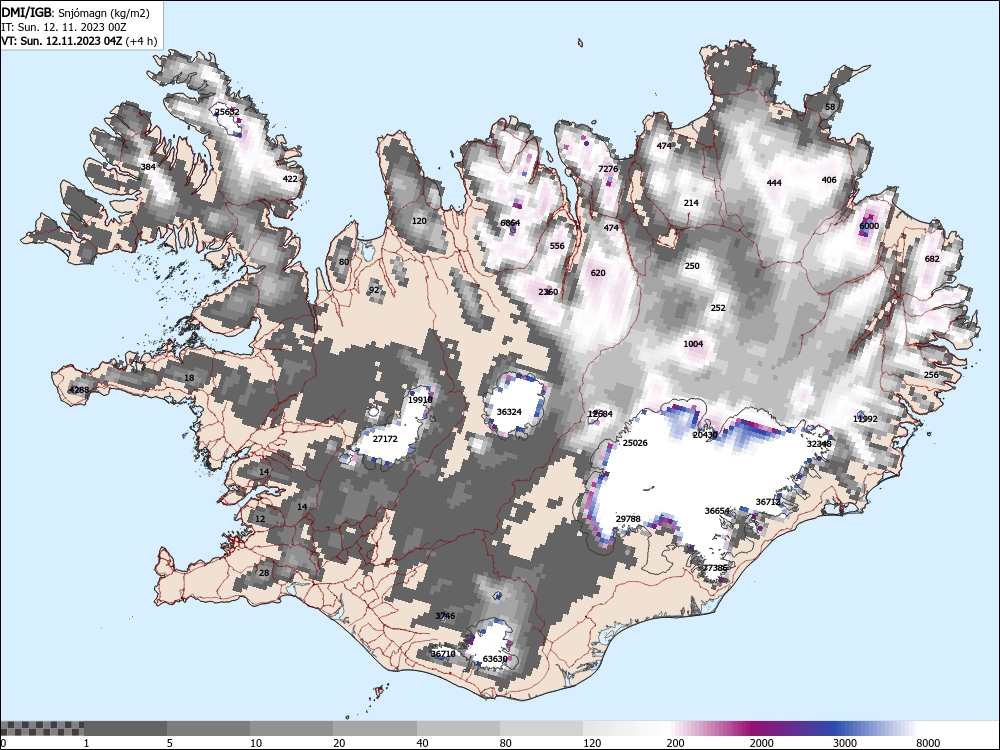
Task: Click the east value 256
Action: click(x=931, y=375)
